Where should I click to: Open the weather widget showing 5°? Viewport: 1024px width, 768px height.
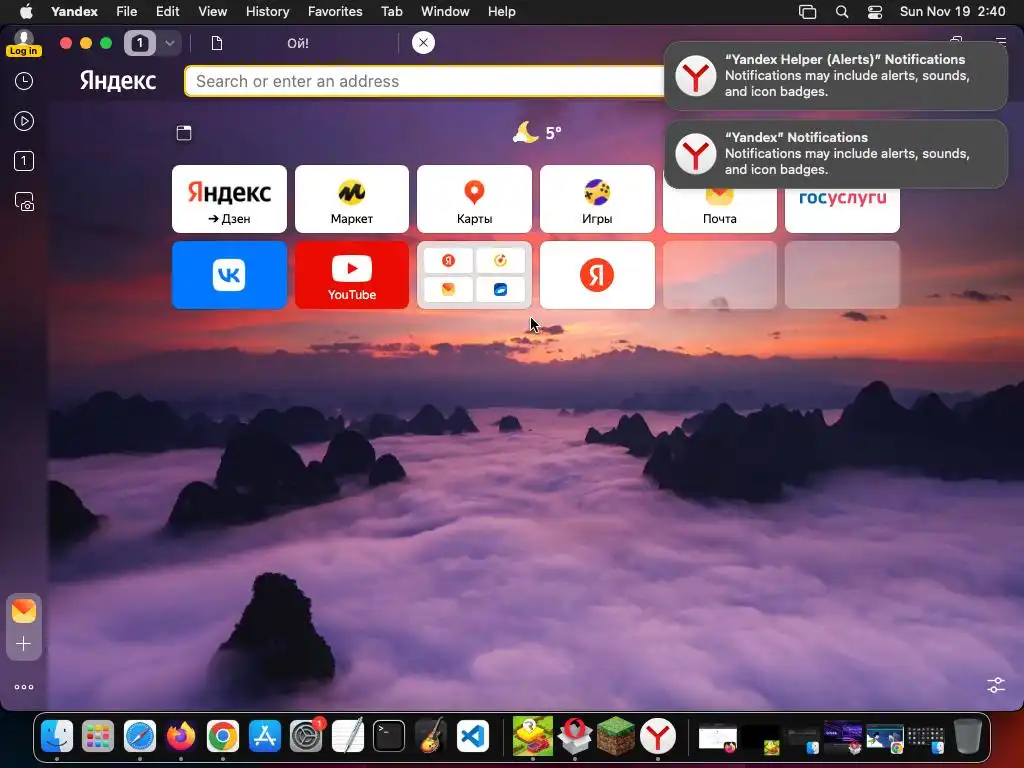coord(537,133)
